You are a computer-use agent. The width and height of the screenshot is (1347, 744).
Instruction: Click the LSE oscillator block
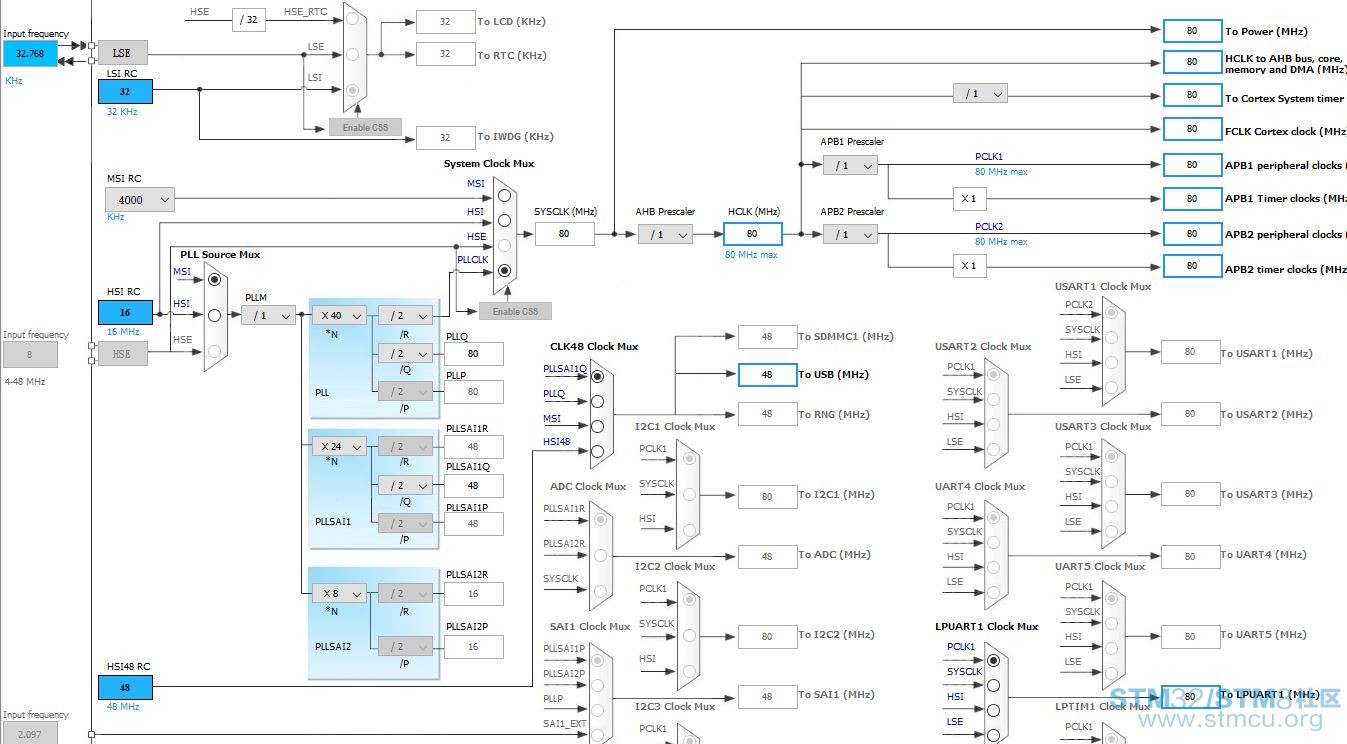click(122, 52)
